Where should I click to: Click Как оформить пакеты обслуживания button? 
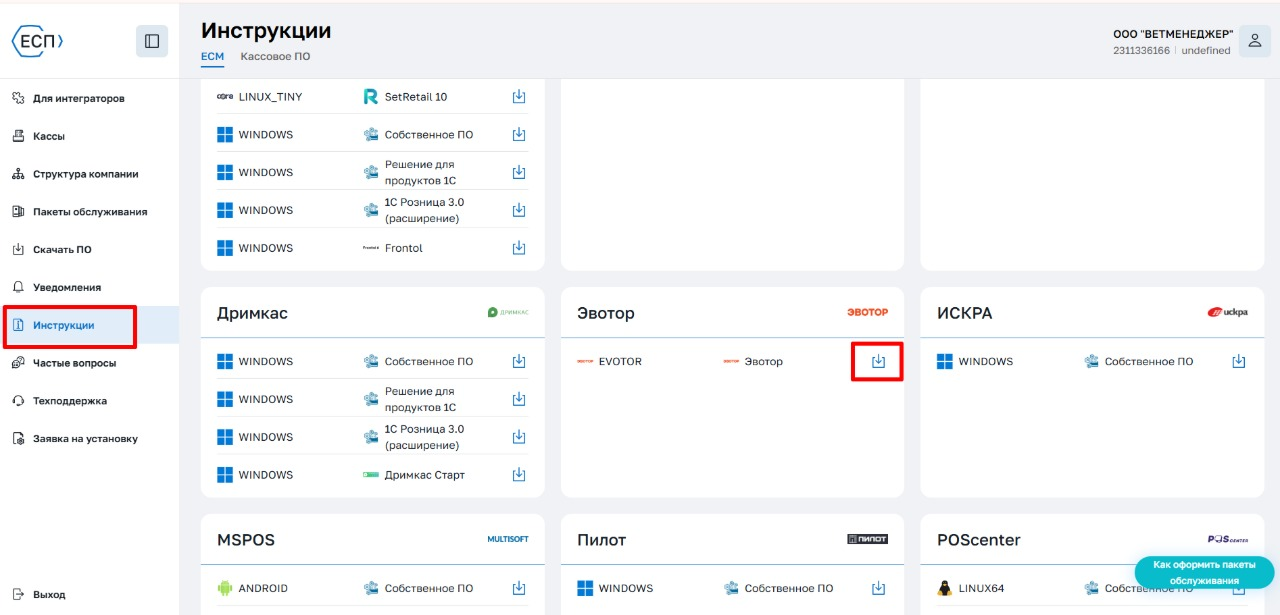(1204, 572)
